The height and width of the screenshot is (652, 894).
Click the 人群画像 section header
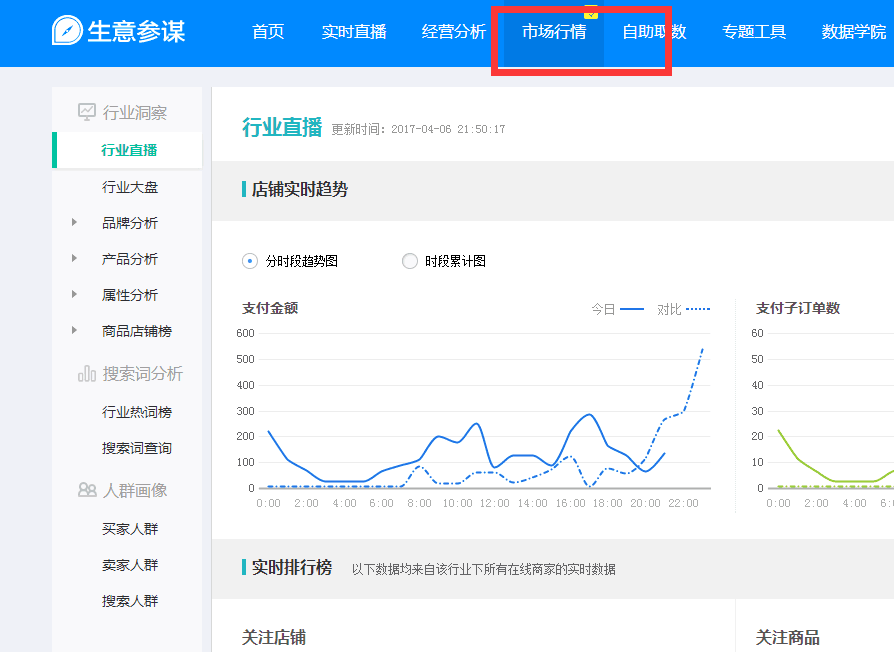[x=135, y=490]
